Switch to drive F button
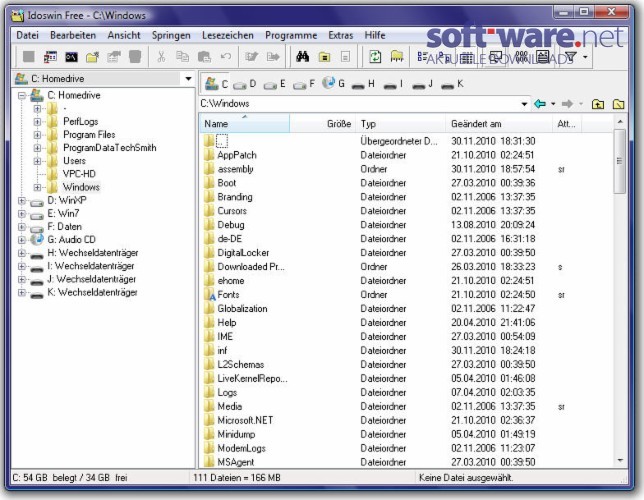This screenshot has width=644, height=500. coord(304,84)
